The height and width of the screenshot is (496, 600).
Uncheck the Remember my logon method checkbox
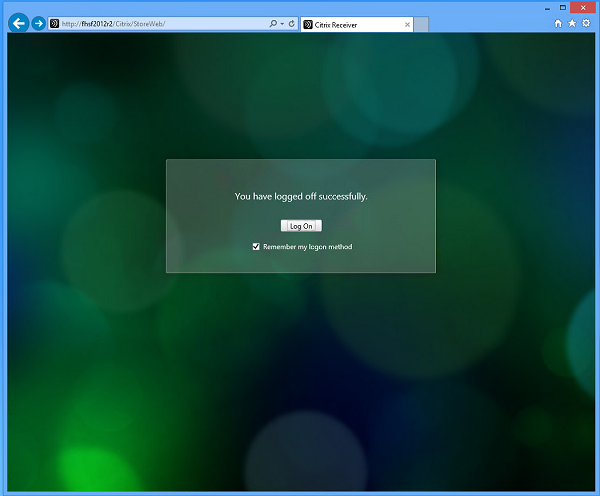pos(256,247)
